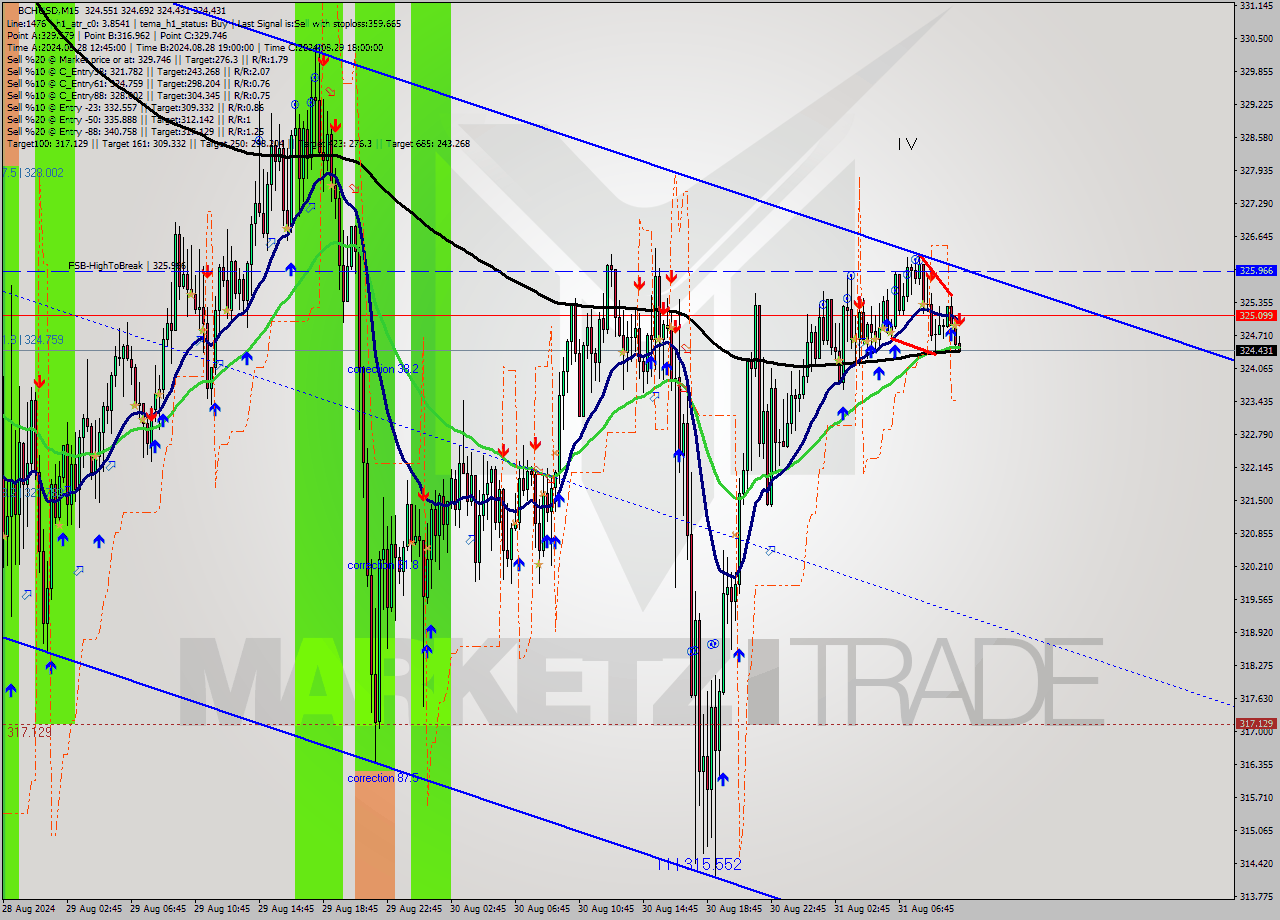Image resolution: width=1280 pixels, height=920 pixels.
Task: Click the '30 Aug 10:45' time label
Action: 606,909
